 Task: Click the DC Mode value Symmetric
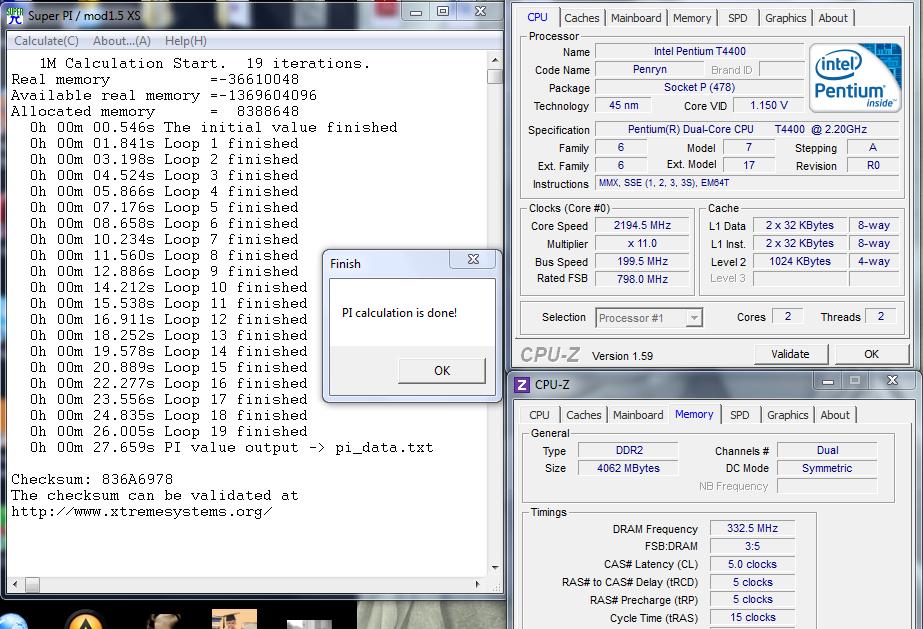827,468
